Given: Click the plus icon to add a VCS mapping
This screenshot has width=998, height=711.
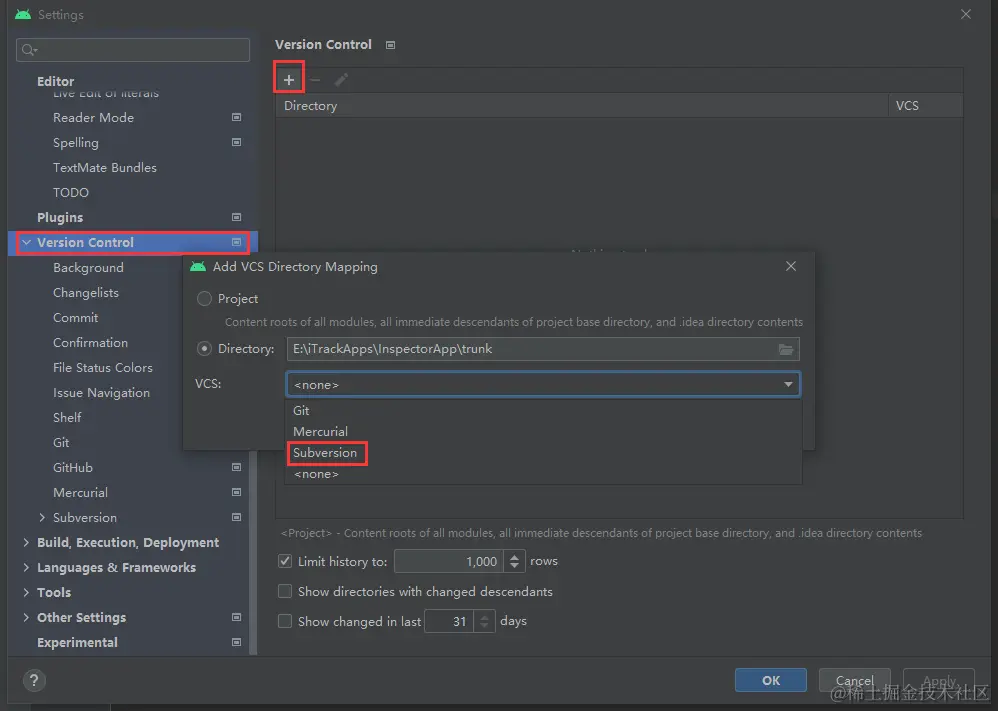Looking at the screenshot, I should pyautogui.click(x=289, y=80).
